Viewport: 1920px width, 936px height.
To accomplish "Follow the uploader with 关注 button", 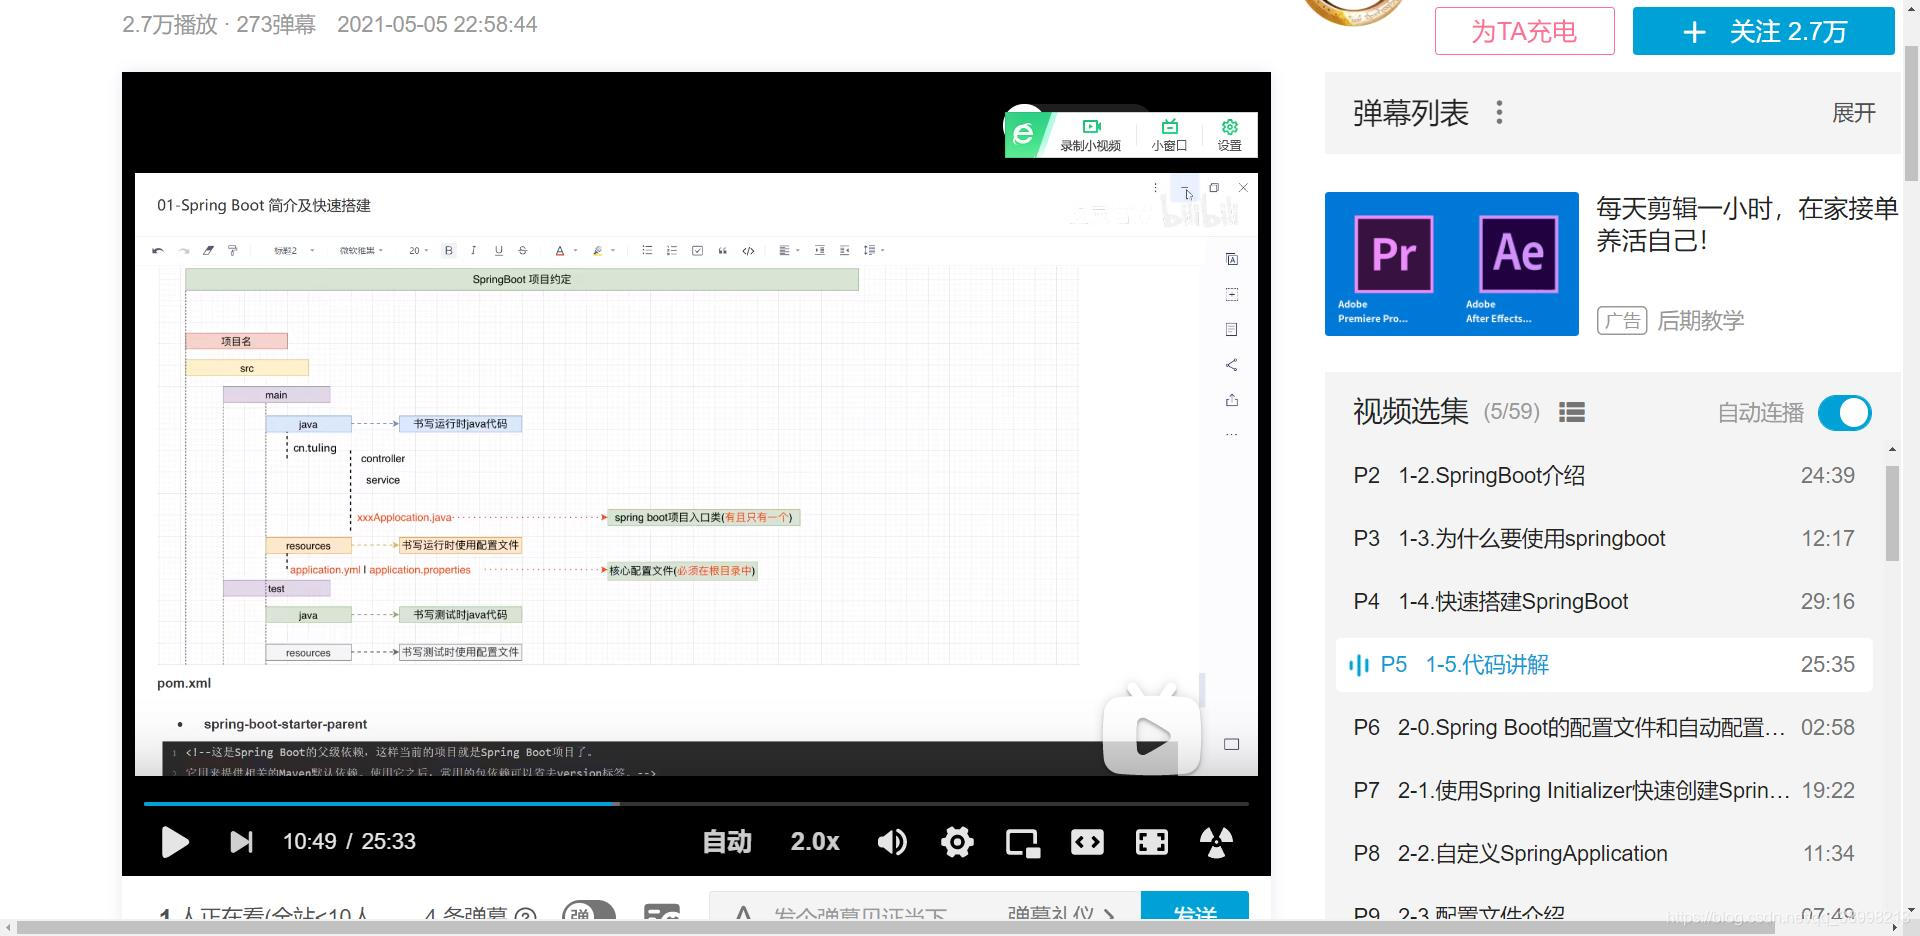I will click(1764, 31).
